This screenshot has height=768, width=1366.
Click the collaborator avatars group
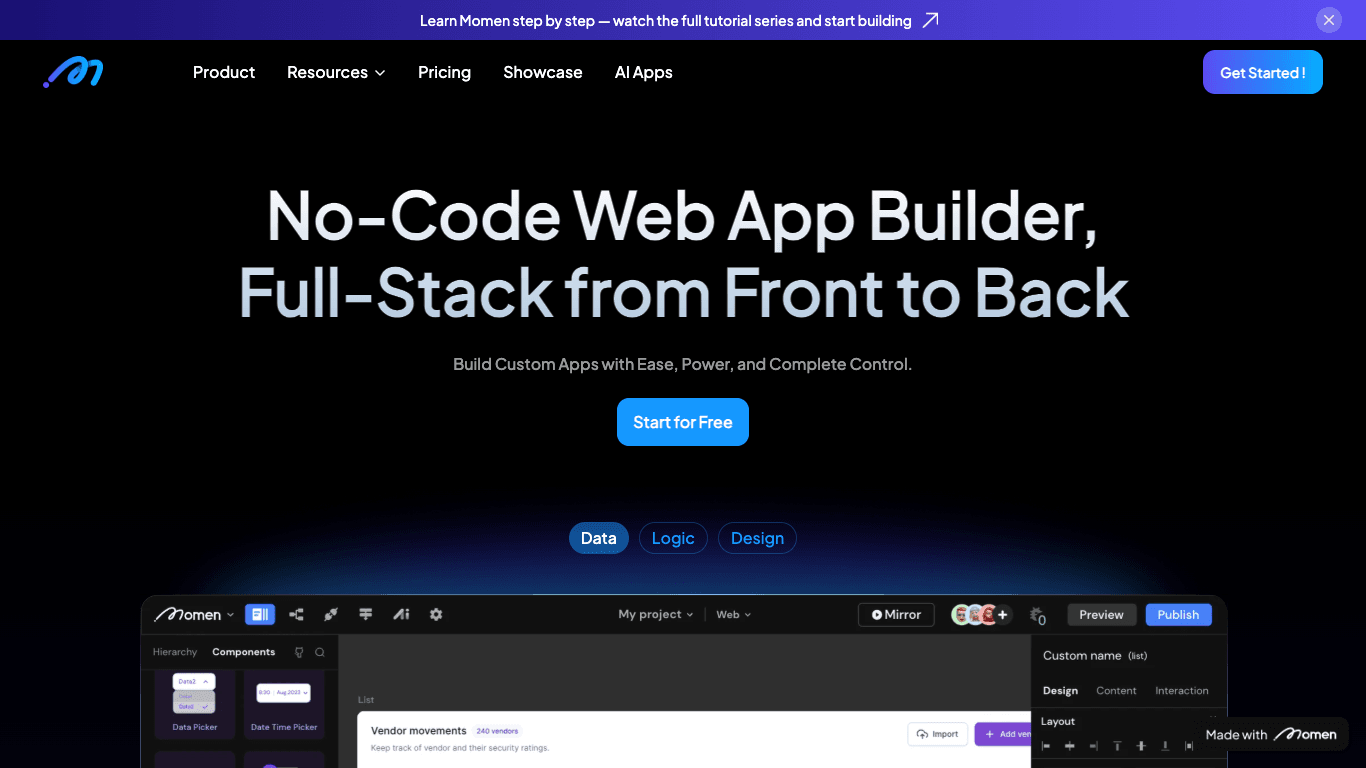coord(973,615)
